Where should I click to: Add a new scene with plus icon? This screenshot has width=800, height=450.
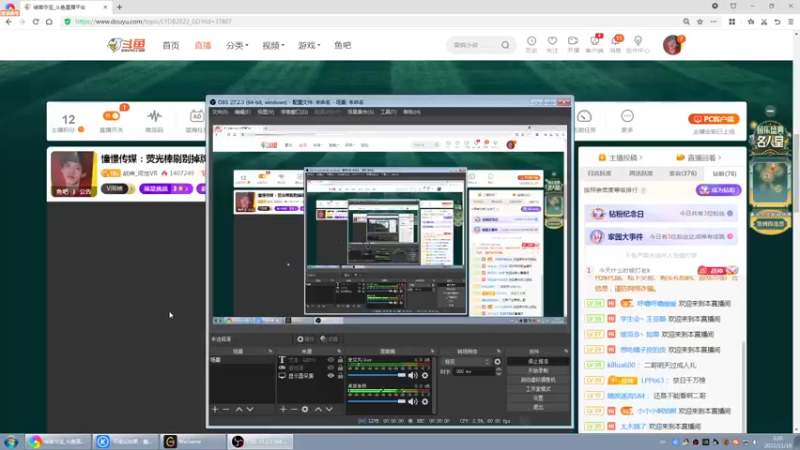point(215,409)
